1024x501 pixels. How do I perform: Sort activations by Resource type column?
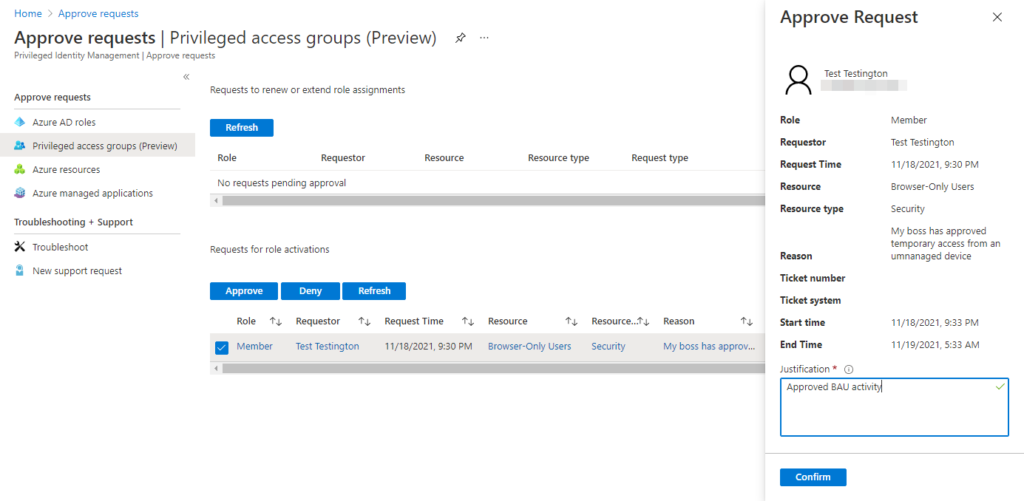[x=643, y=321]
